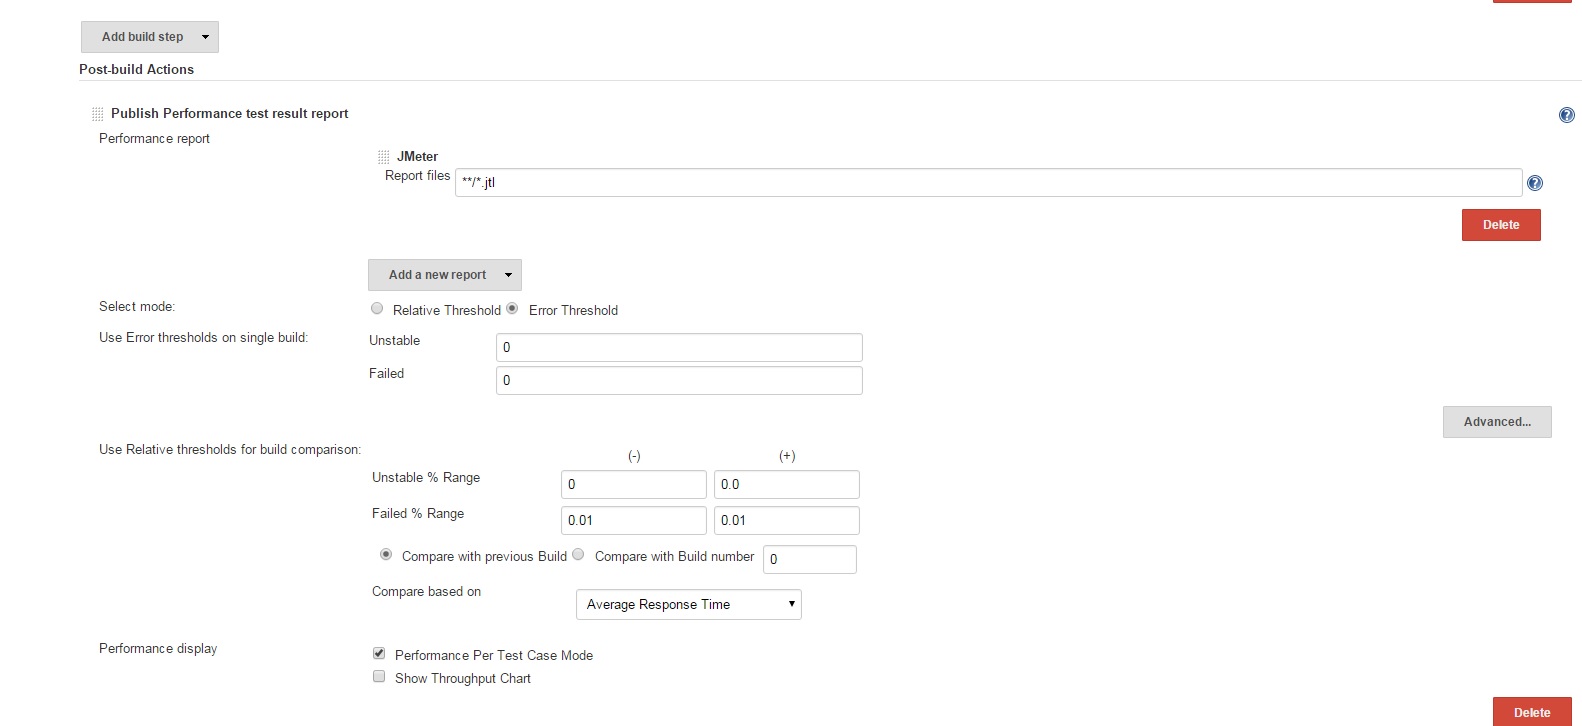Viewport: 1582px width, 726px height.
Task: Open Add a new report dropdown
Action: tap(444, 275)
